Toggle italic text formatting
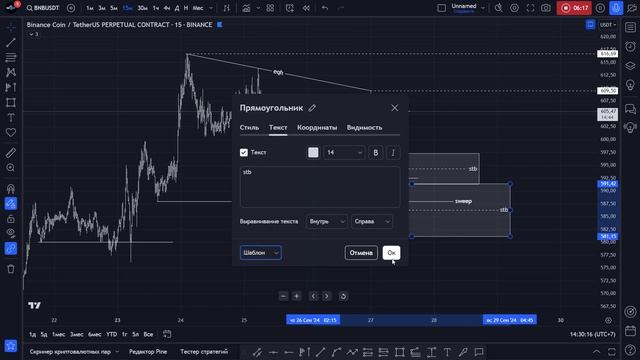Image resolution: width=640 pixels, height=360 pixels. click(393, 153)
